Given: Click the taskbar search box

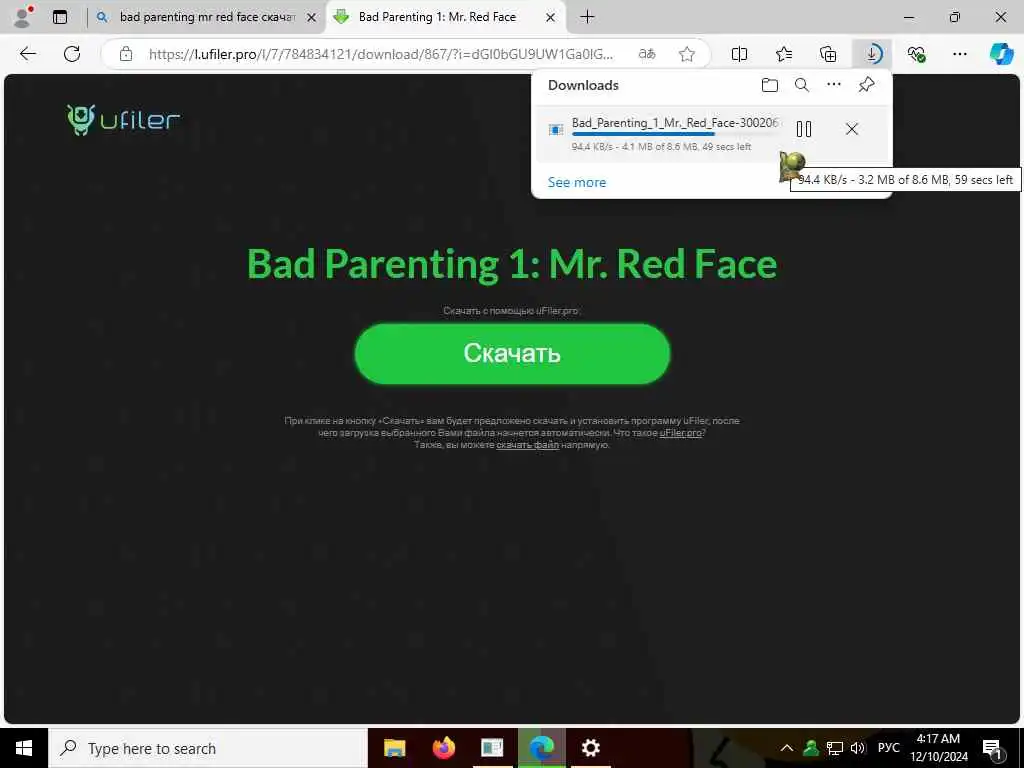Looking at the screenshot, I should click(x=208, y=748).
